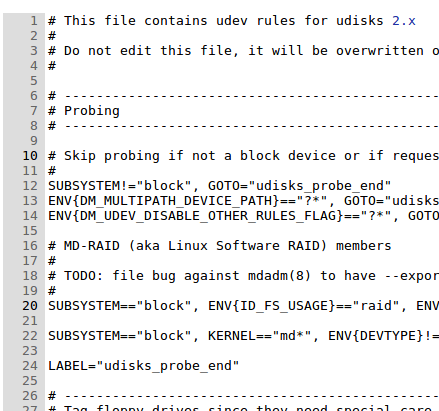The height and width of the screenshot is (411, 439).
Task: Click the TODO comment on line 18
Action: pyautogui.click(x=244, y=276)
